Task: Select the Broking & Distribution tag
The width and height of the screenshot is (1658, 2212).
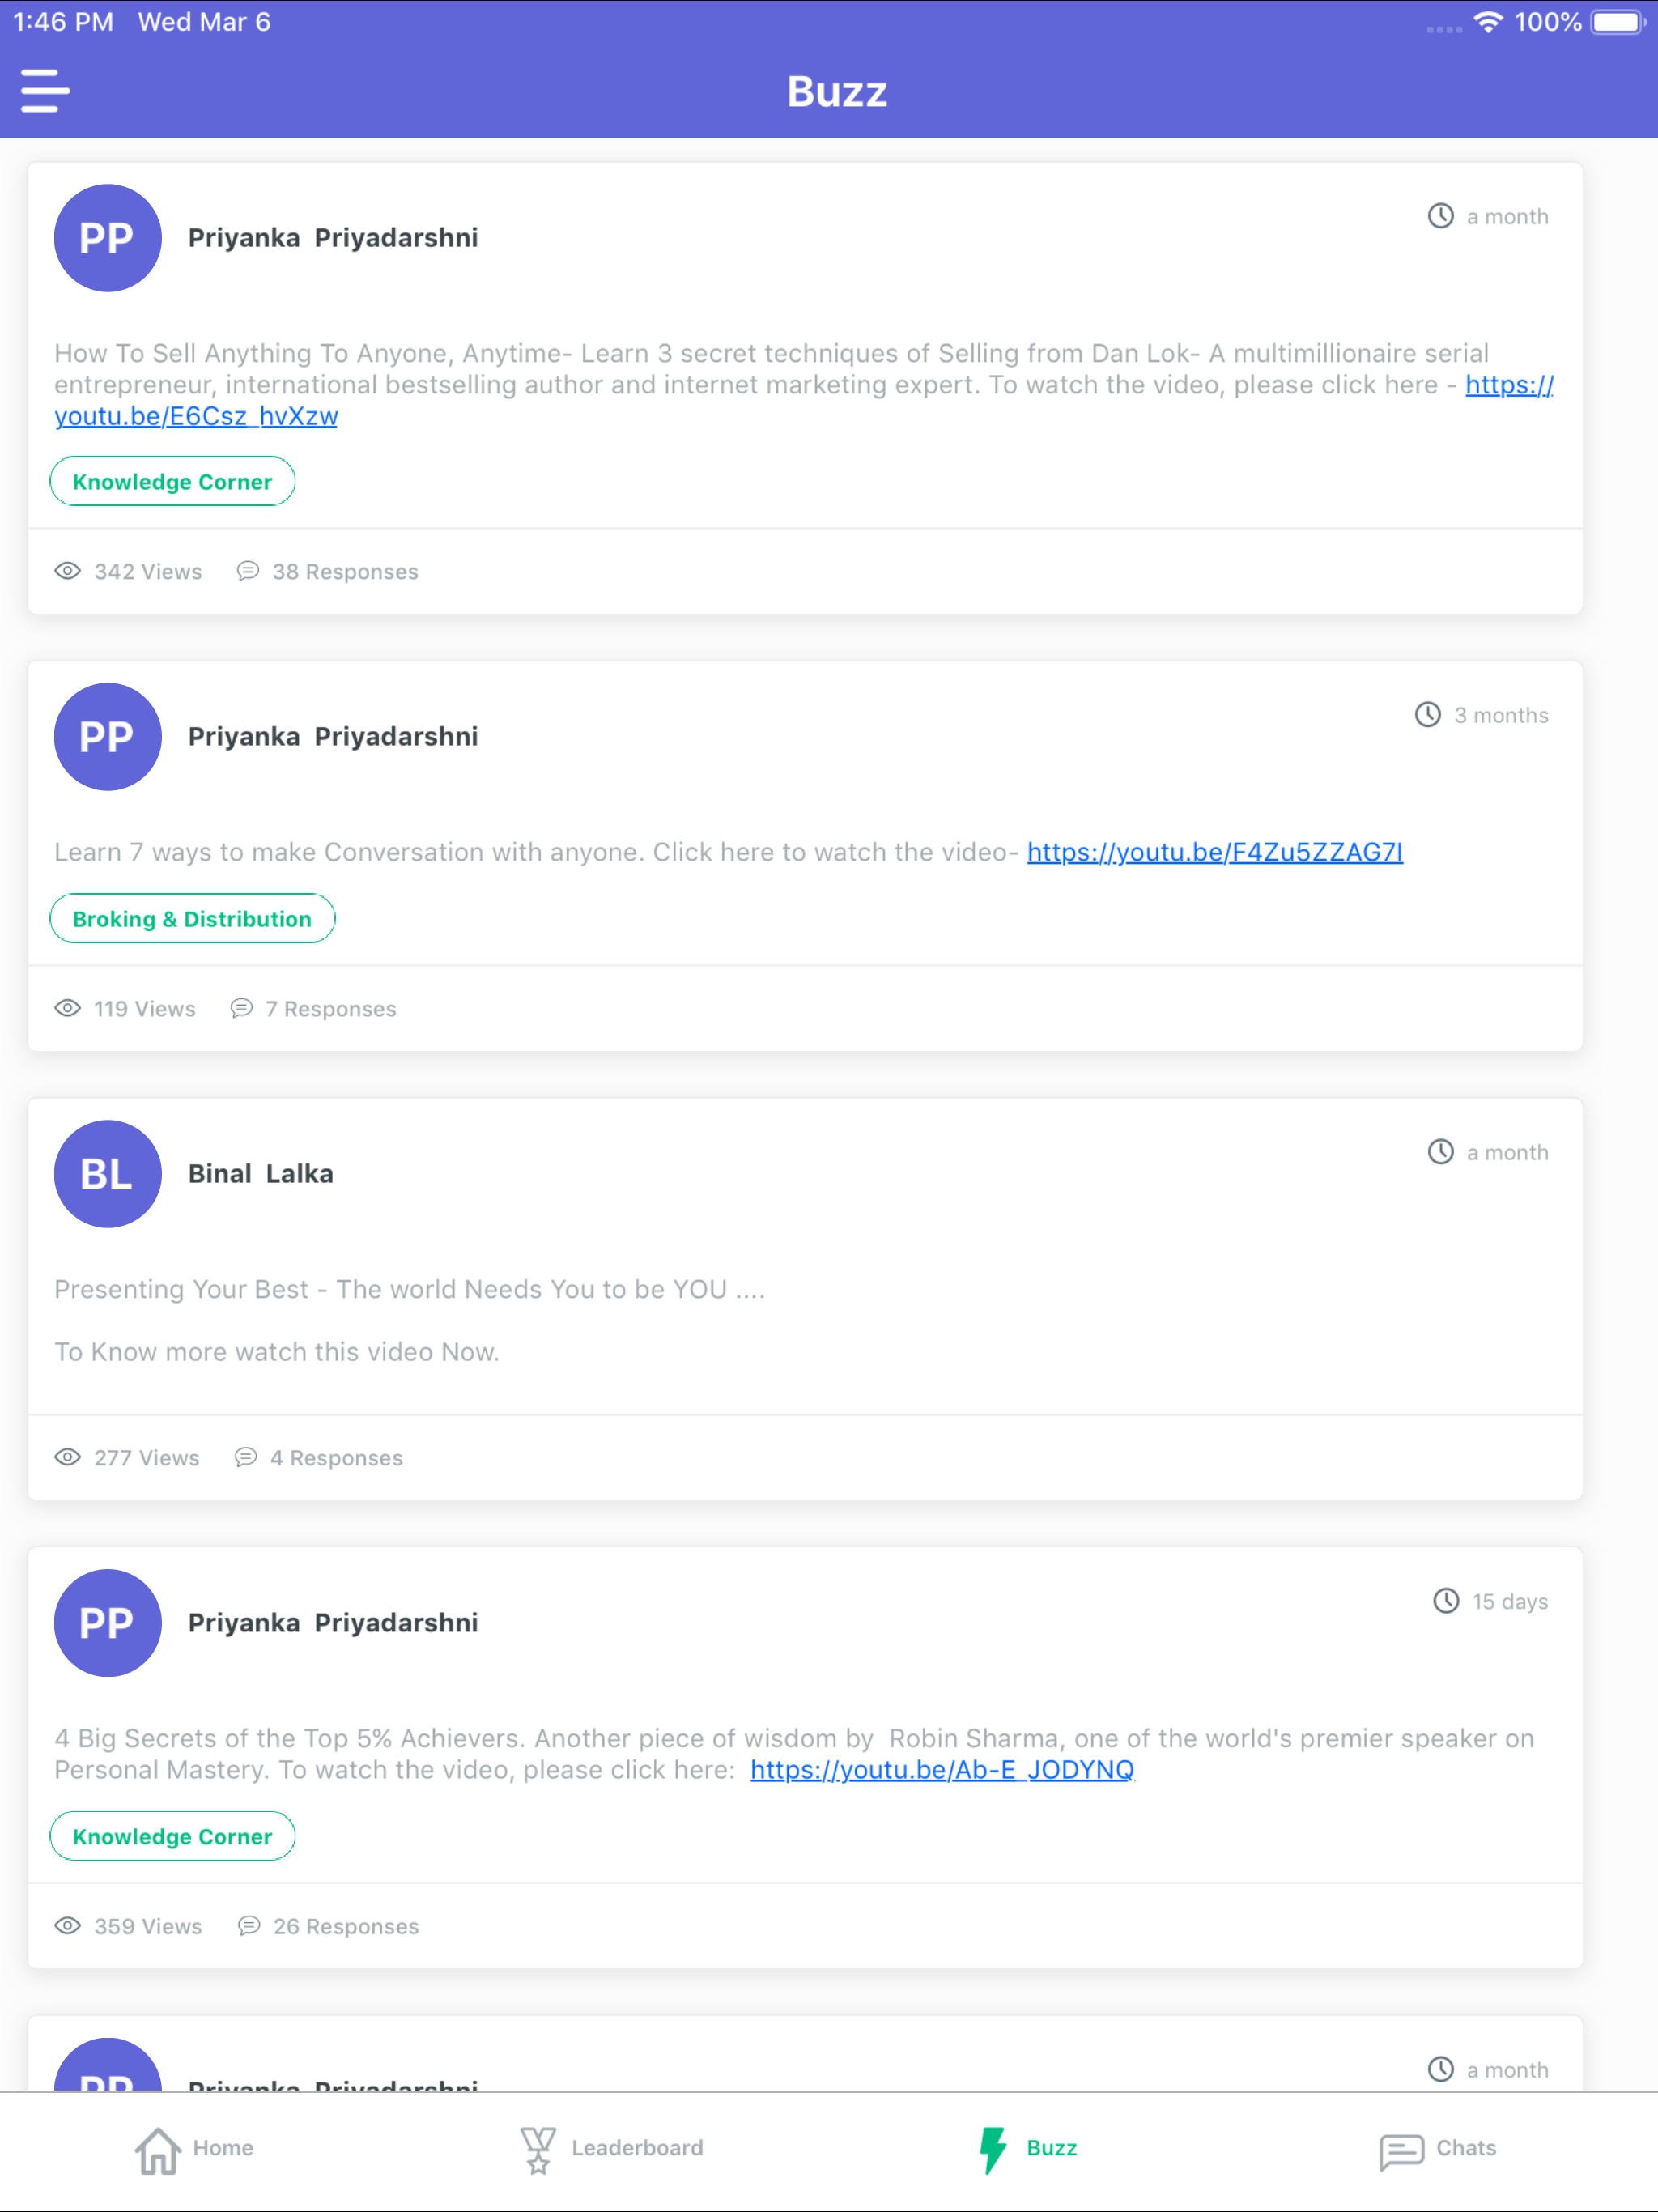Action: [192, 918]
